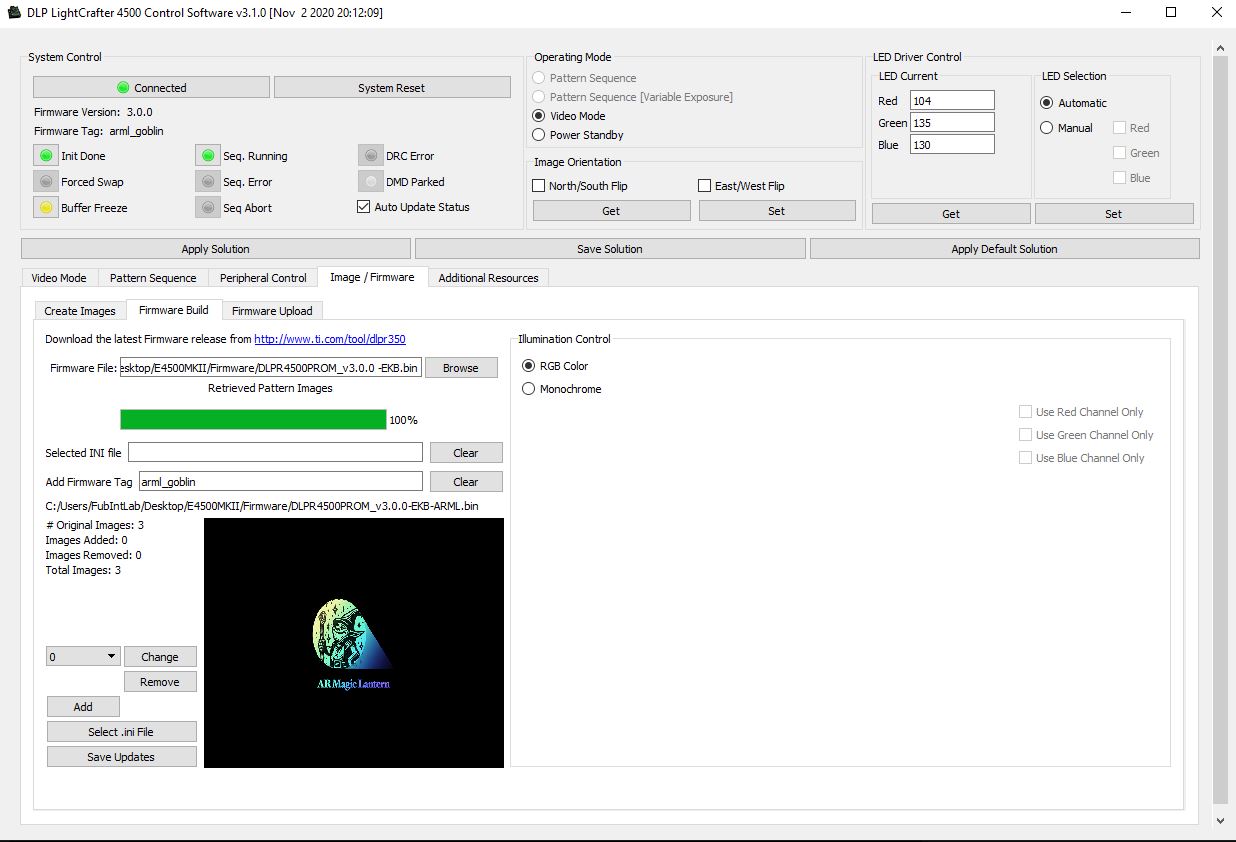Click Select .ini File button
This screenshot has width=1236, height=842.
tap(121, 732)
